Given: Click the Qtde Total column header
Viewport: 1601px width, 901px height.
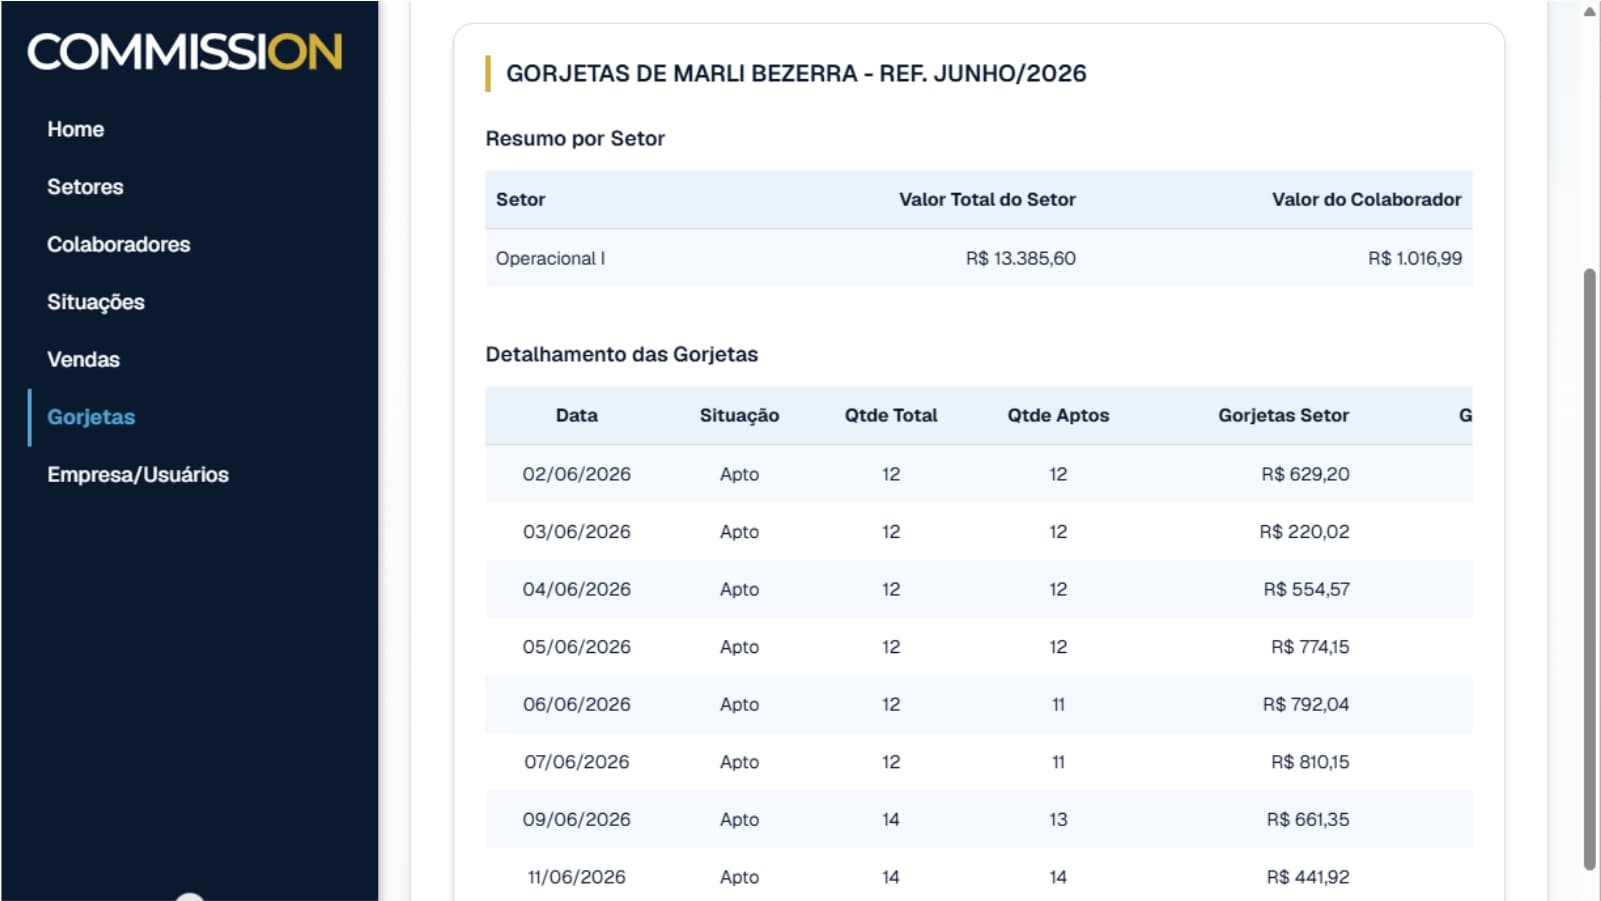Looking at the screenshot, I should click(x=891, y=415).
